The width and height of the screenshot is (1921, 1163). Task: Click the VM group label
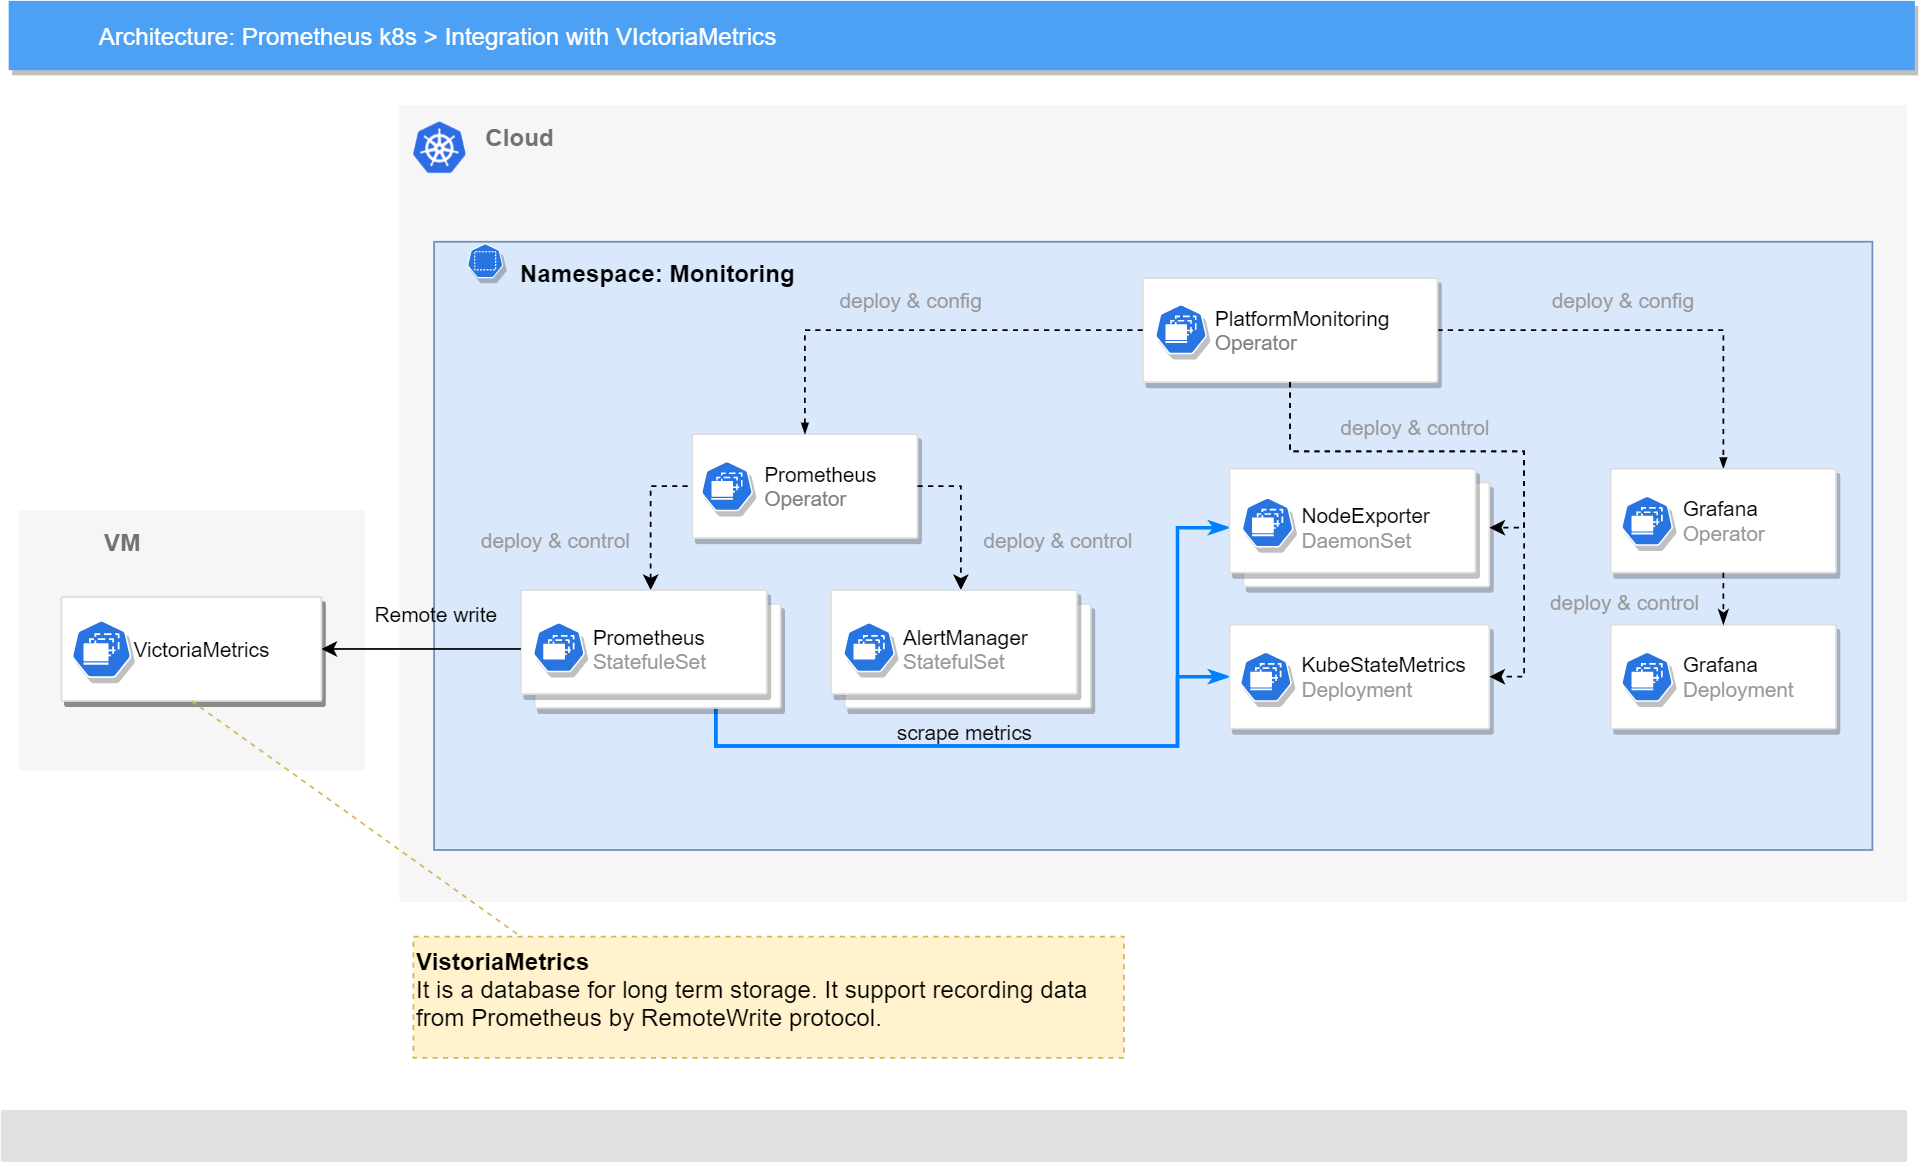122,543
